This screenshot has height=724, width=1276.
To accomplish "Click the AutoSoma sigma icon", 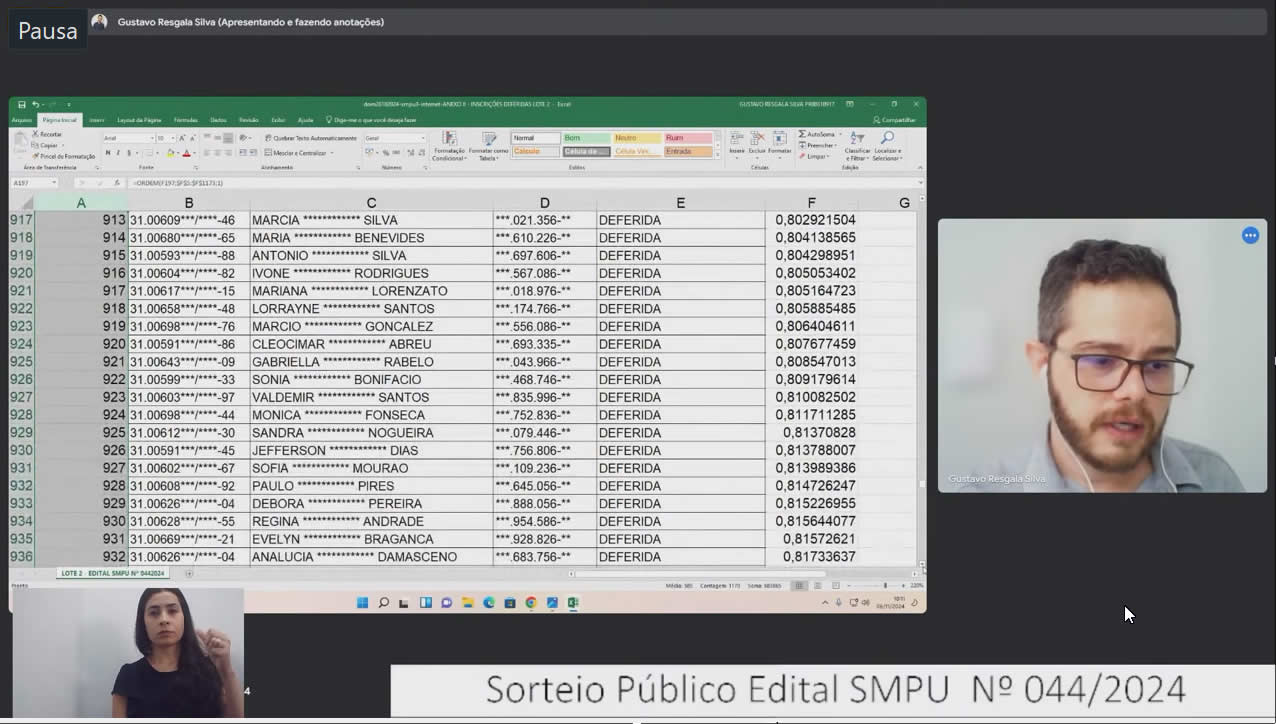I will (803, 134).
